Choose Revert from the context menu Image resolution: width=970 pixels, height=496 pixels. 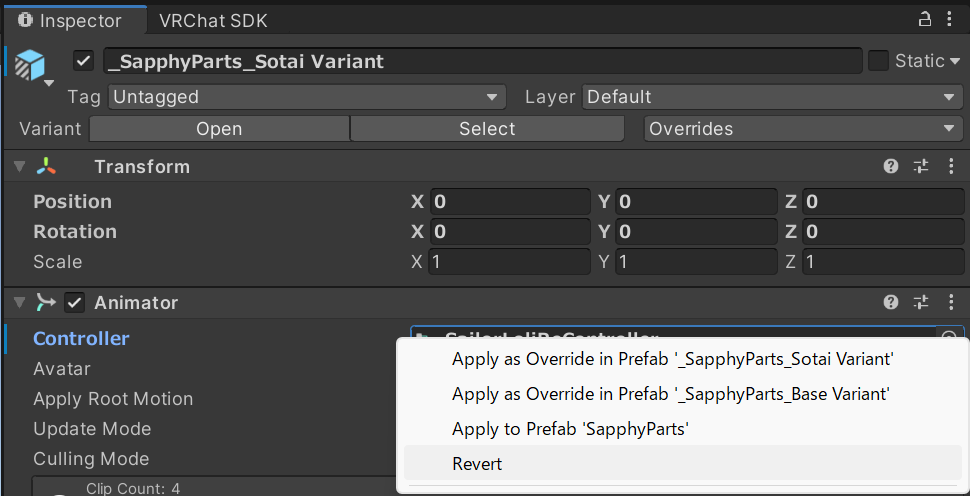[x=478, y=464]
